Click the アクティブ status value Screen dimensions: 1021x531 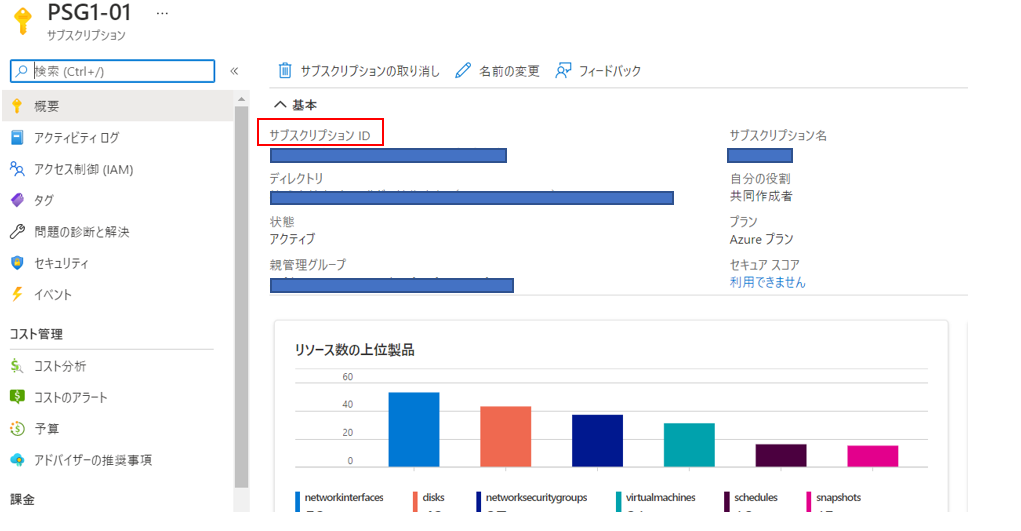tap(292, 239)
